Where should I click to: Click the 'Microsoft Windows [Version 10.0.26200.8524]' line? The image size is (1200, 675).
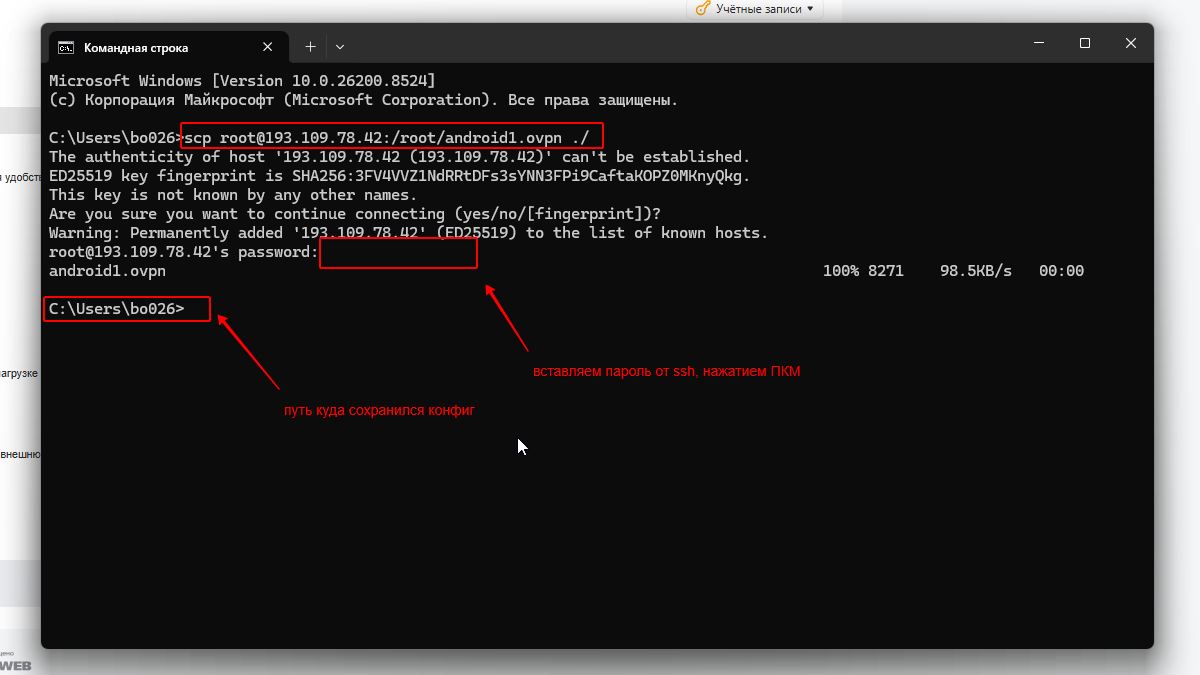pyautogui.click(x=242, y=80)
